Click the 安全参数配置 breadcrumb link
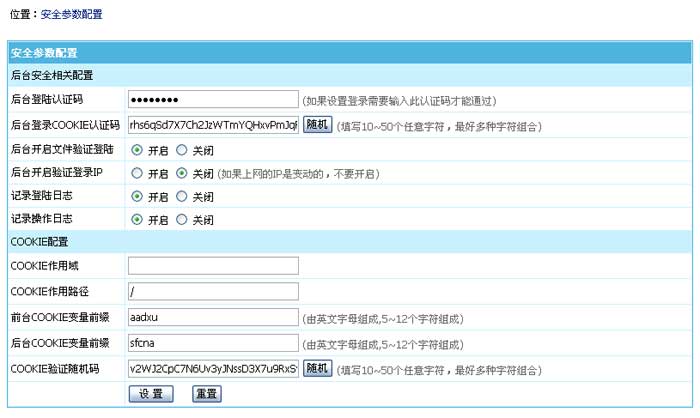 click(71, 15)
